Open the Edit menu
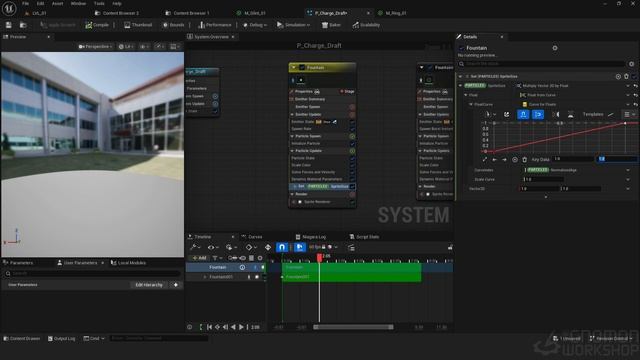Viewport: 640px width, 360px height. 40,3
